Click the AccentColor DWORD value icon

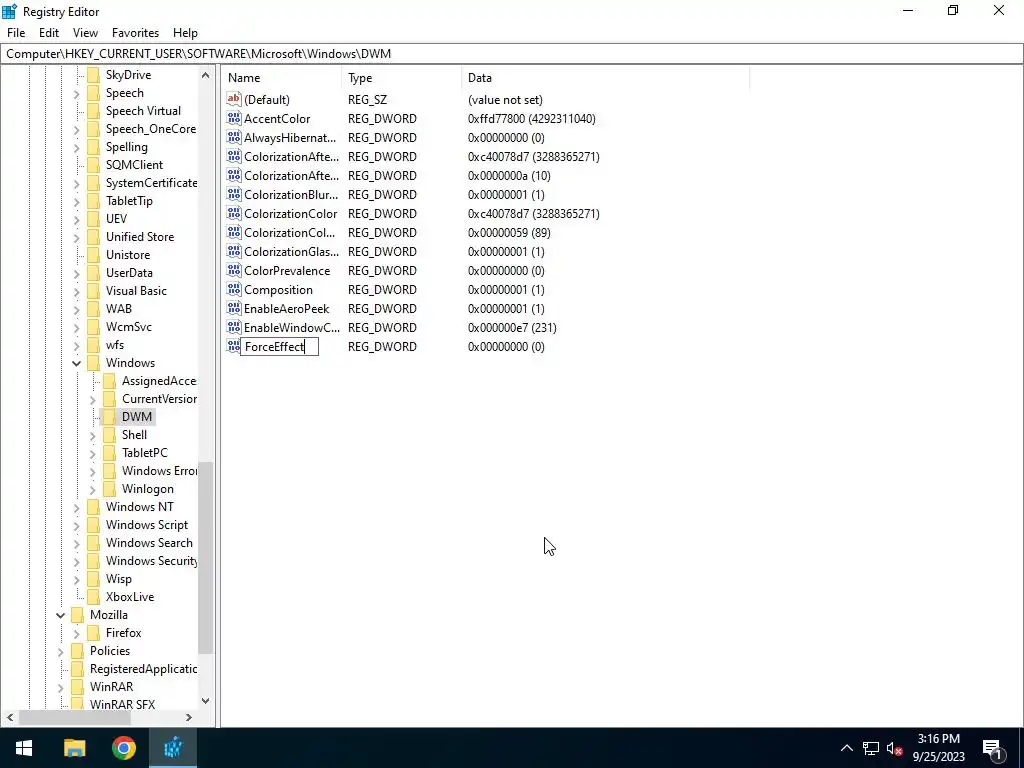coord(234,118)
